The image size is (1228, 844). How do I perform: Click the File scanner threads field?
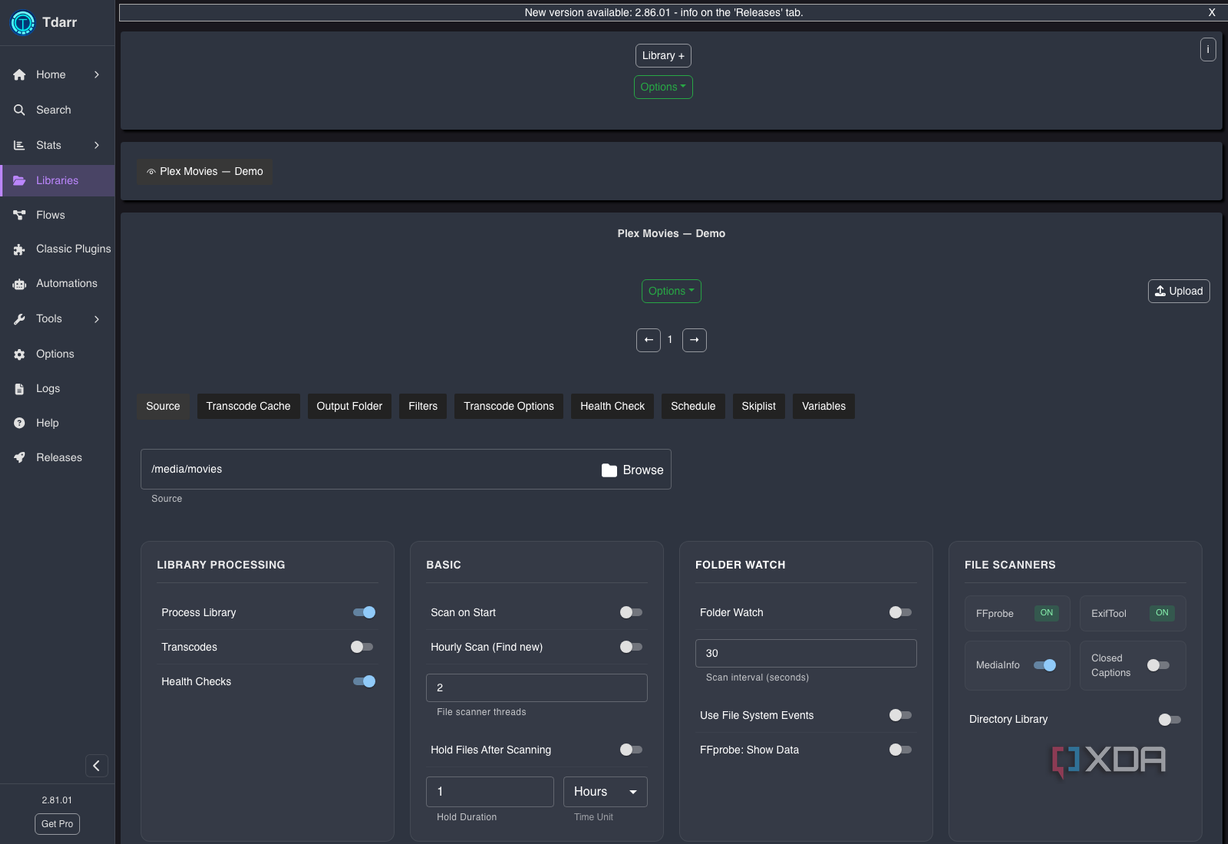pyautogui.click(x=537, y=688)
